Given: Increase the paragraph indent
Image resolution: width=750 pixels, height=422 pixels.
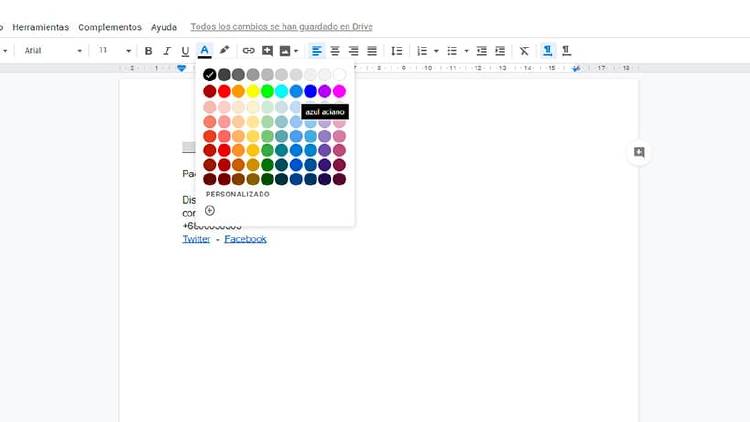Looking at the screenshot, I should [x=500, y=51].
